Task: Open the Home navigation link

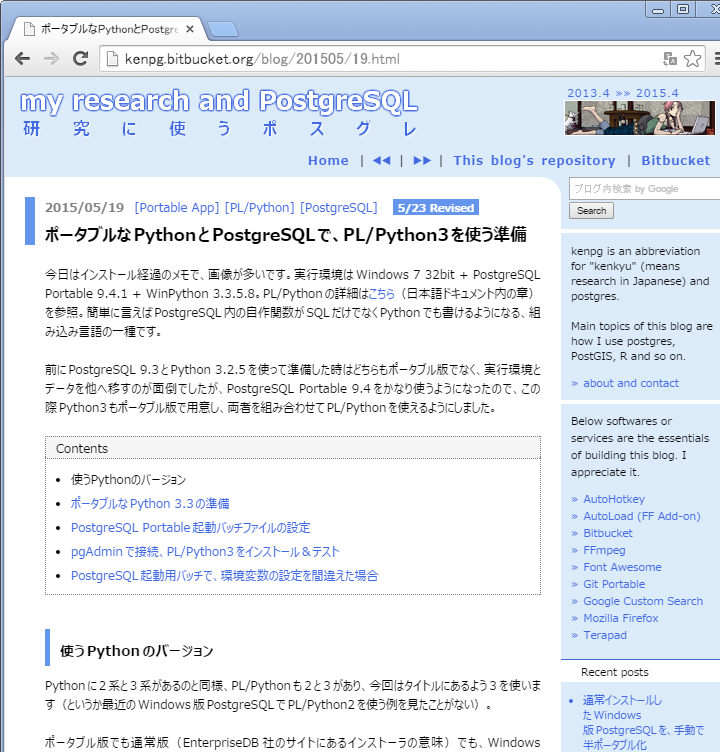Action: tap(328, 161)
